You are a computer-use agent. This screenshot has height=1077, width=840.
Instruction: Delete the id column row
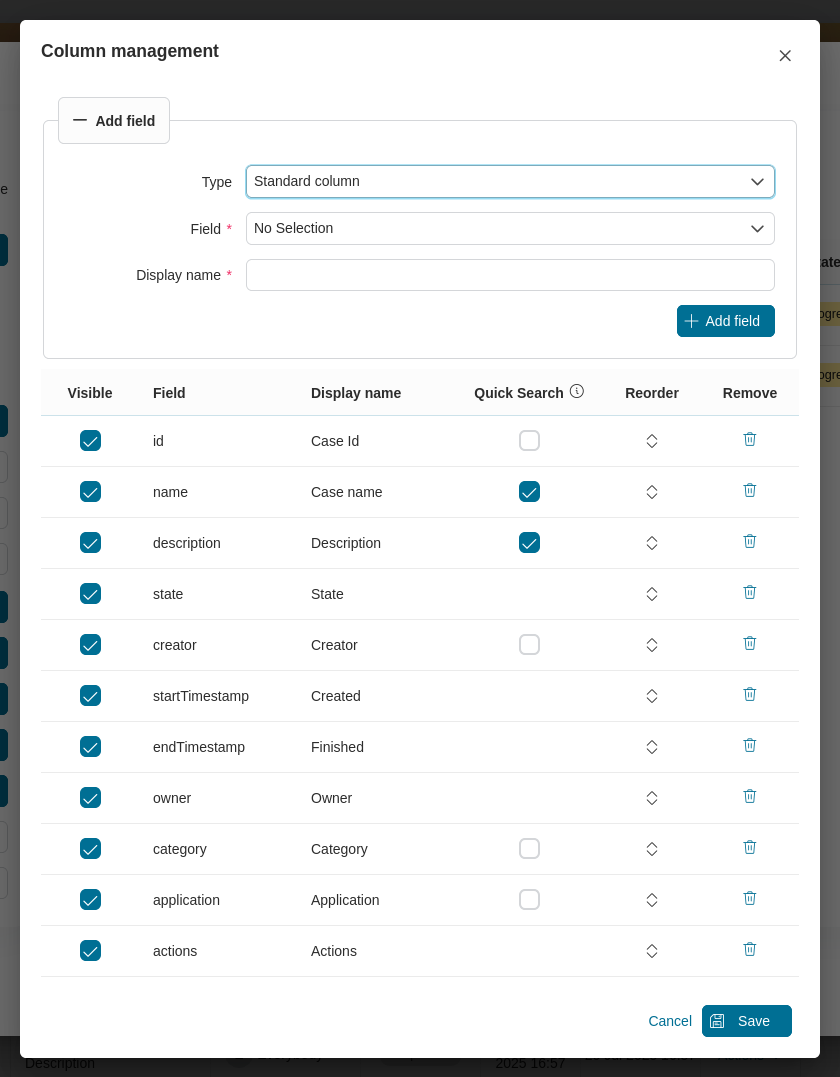click(750, 439)
